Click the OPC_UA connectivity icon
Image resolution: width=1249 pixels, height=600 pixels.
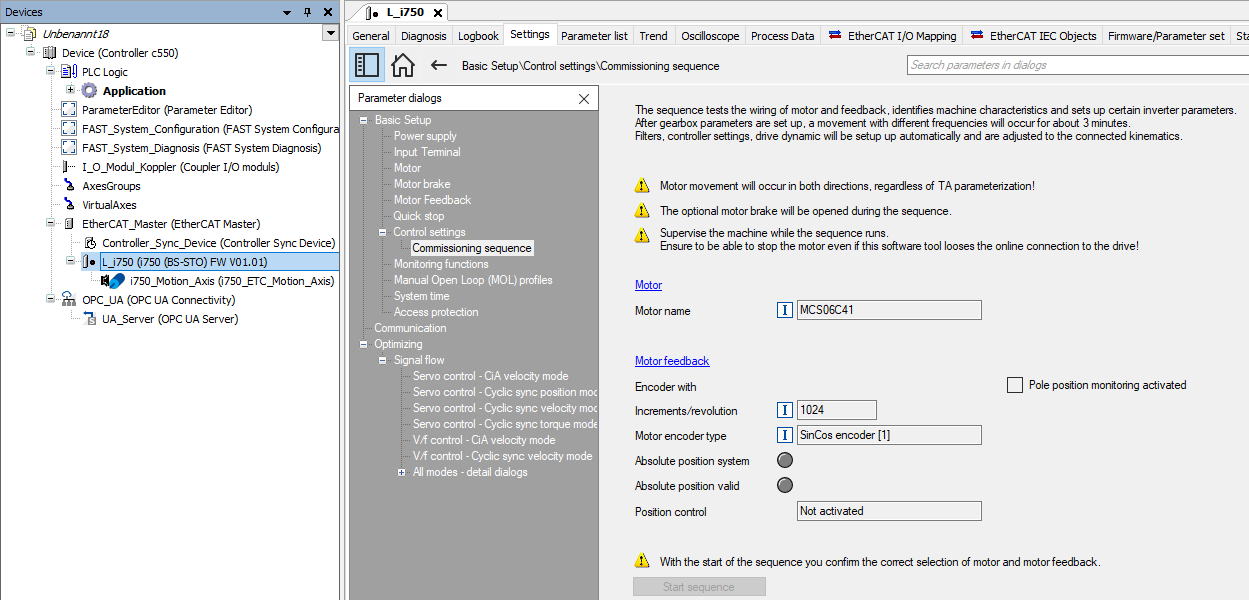point(68,300)
